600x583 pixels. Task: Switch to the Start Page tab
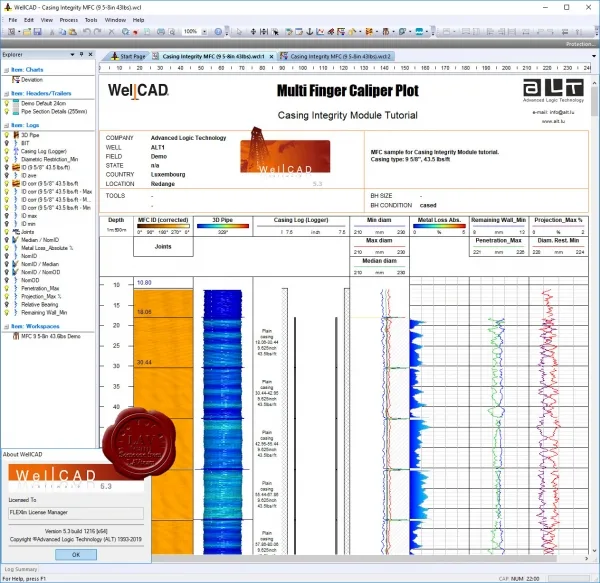click(129, 56)
